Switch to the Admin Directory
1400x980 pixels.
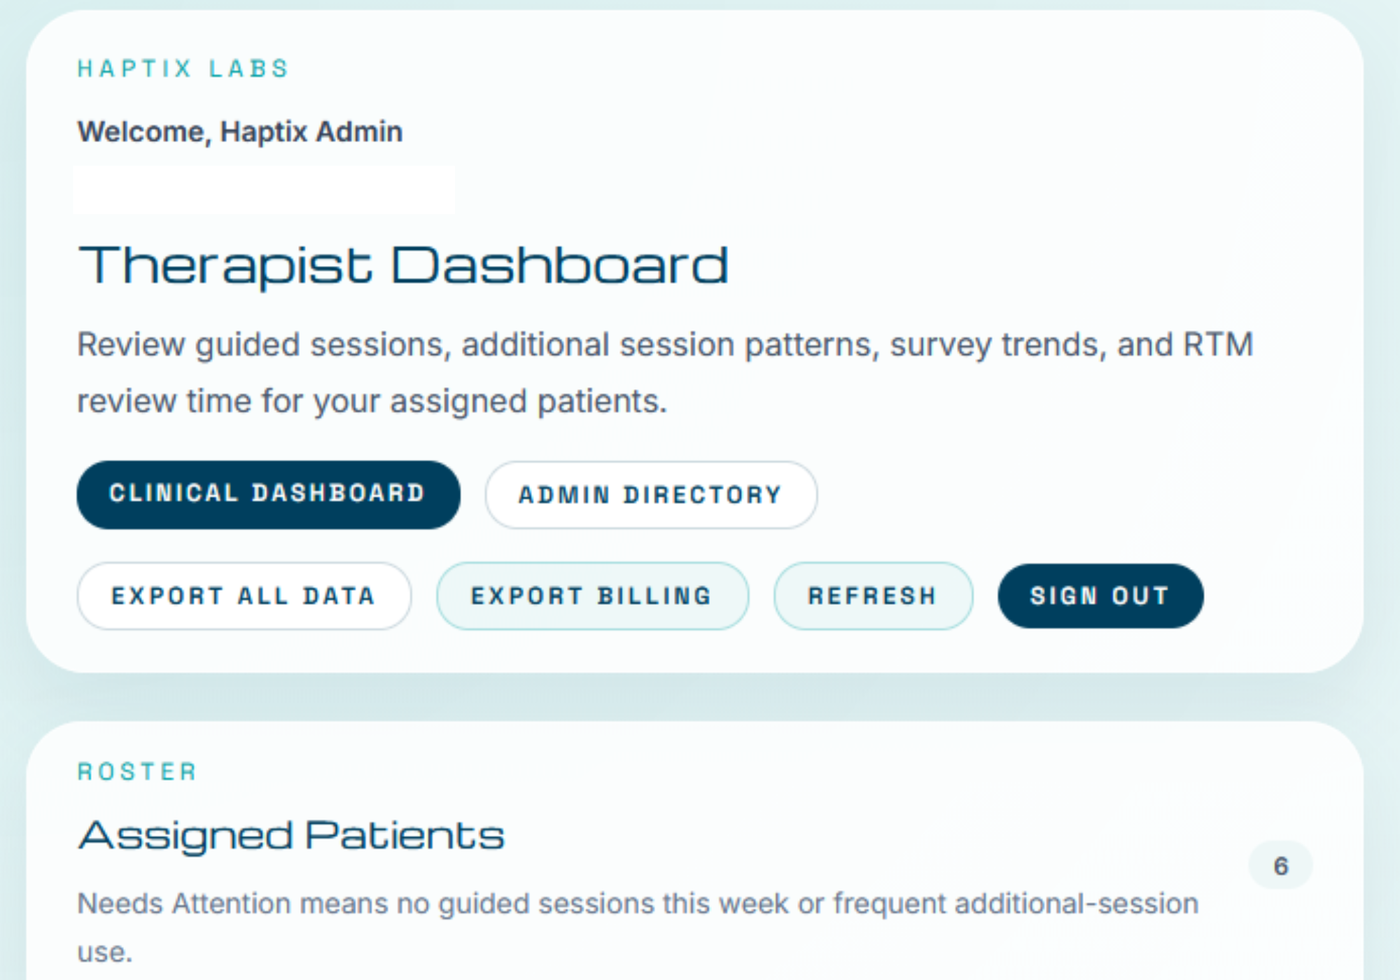(x=651, y=495)
